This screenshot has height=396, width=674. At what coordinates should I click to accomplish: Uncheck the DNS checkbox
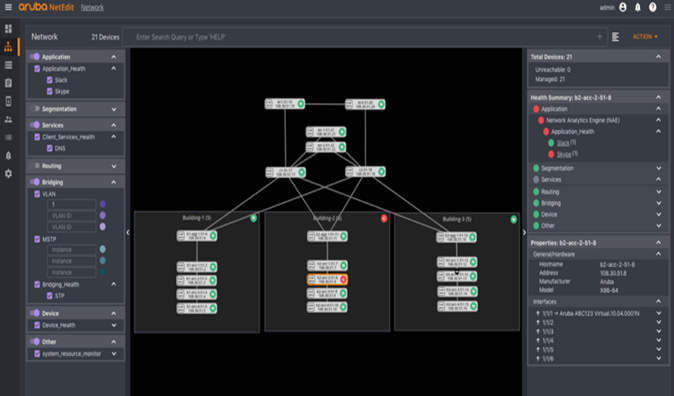click(x=49, y=148)
